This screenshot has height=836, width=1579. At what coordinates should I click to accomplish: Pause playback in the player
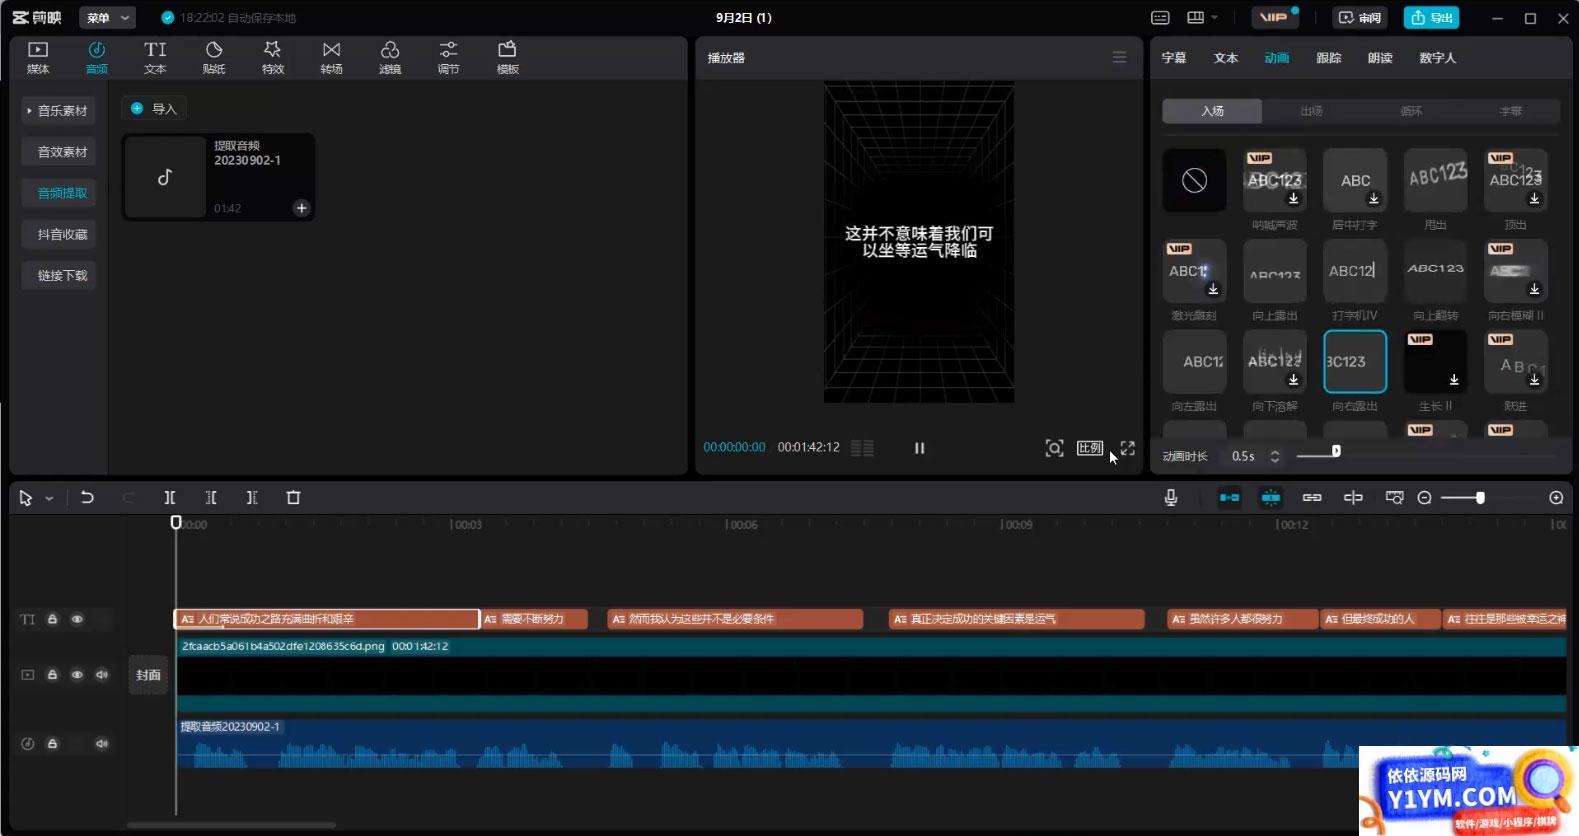[919, 448]
